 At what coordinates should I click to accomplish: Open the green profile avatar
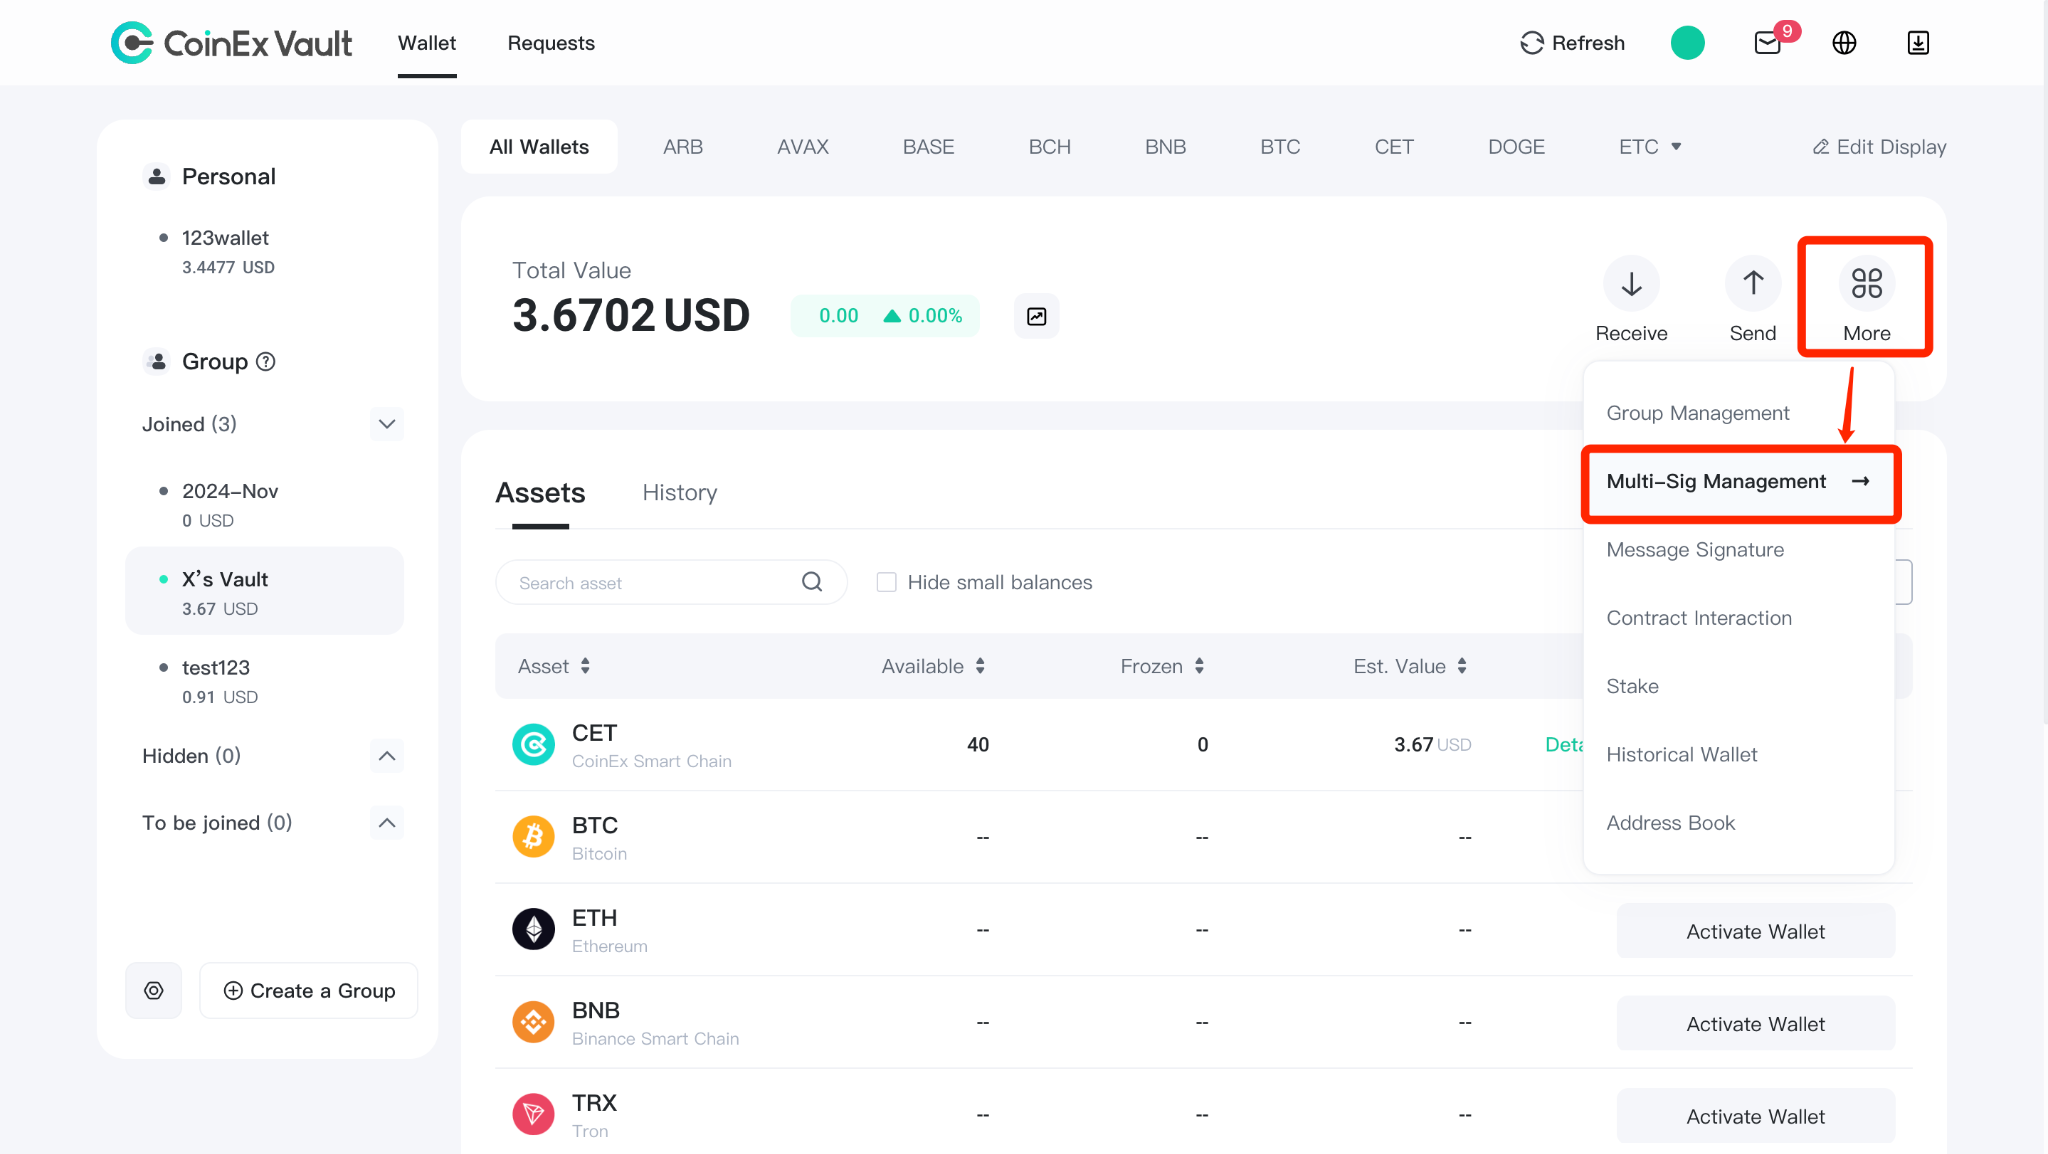click(1688, 43)
